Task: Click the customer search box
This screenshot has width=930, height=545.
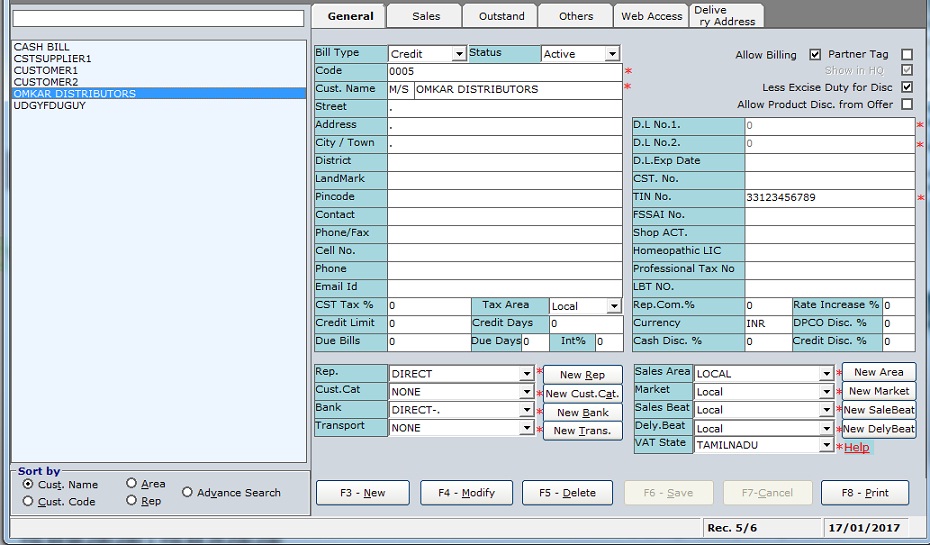Action: (x=158, y=19)
